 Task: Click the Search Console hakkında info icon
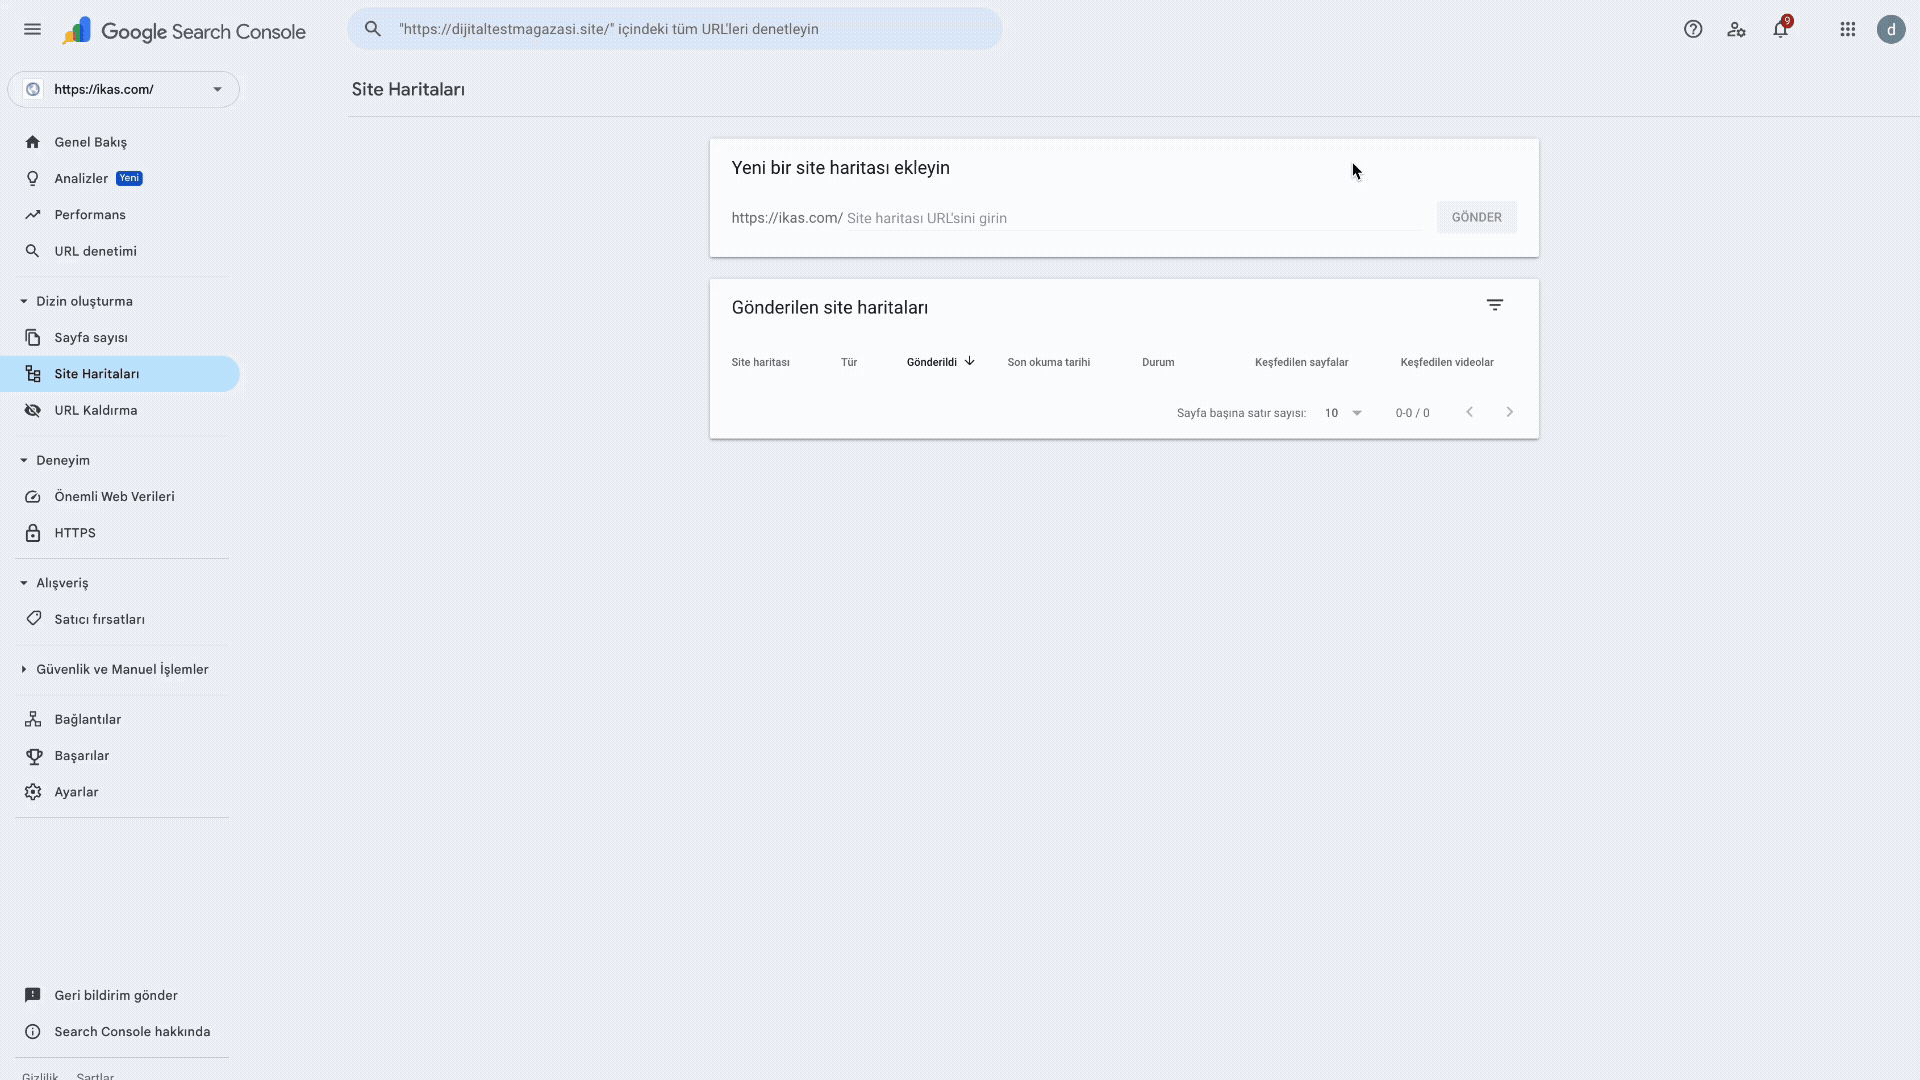point(33,1032)
